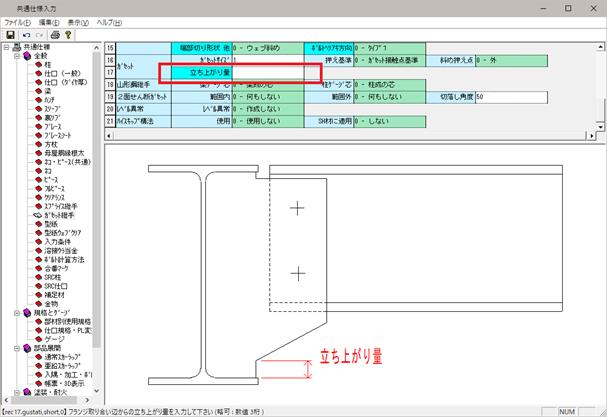The height and width of the screenshot is (417, 607).
Task: Select the 通常スカーラップ tree item
Action: 63,357
